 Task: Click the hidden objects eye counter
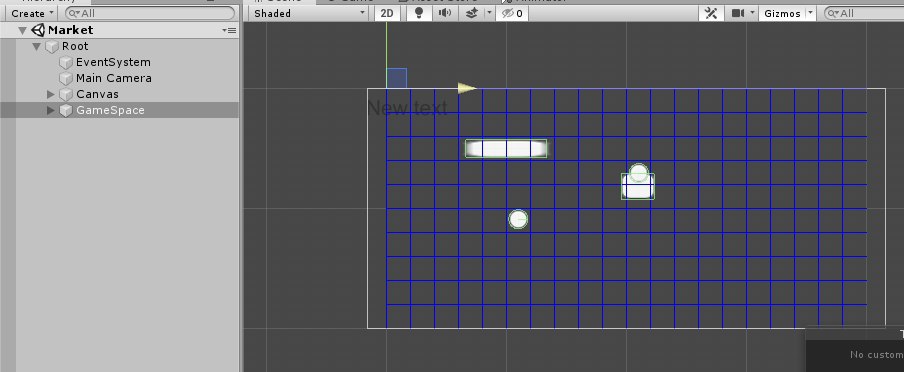click(x=512, y=13)
